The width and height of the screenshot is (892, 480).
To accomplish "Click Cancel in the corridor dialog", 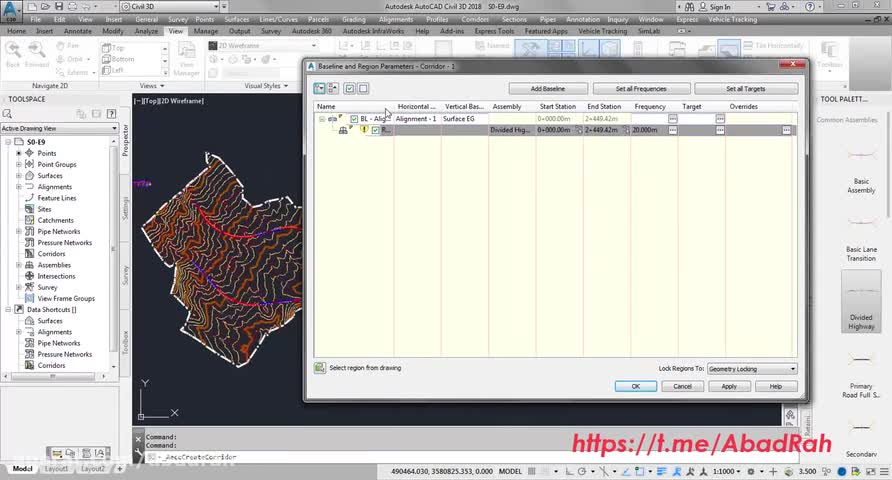I will [683, 386].
